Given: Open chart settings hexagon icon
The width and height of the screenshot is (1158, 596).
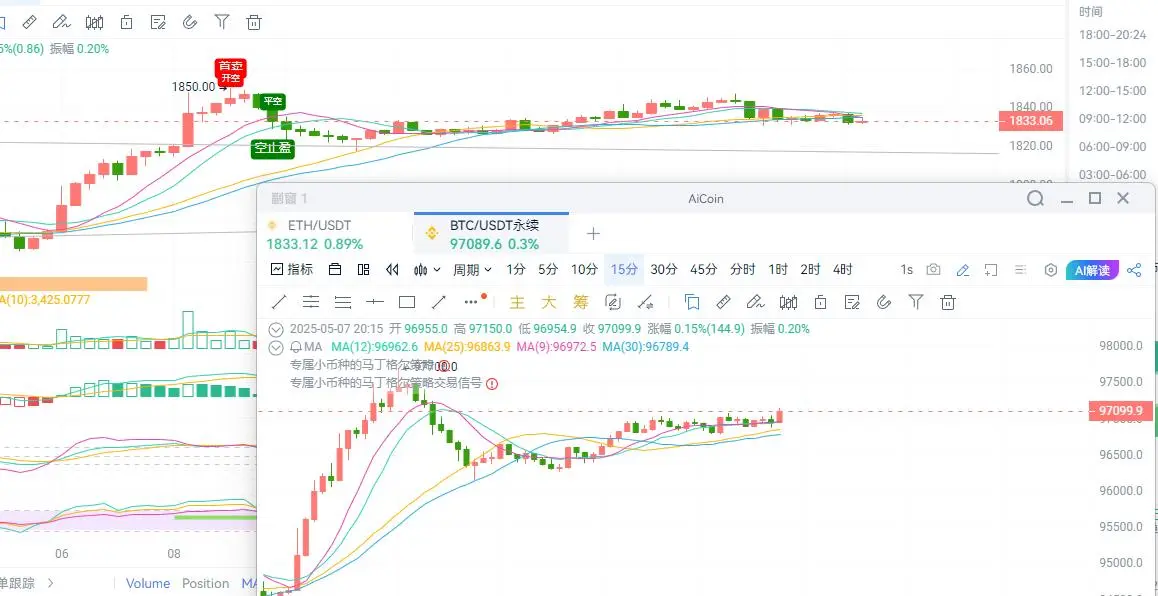Looking at the screenshot, I should click(1051, 270).
